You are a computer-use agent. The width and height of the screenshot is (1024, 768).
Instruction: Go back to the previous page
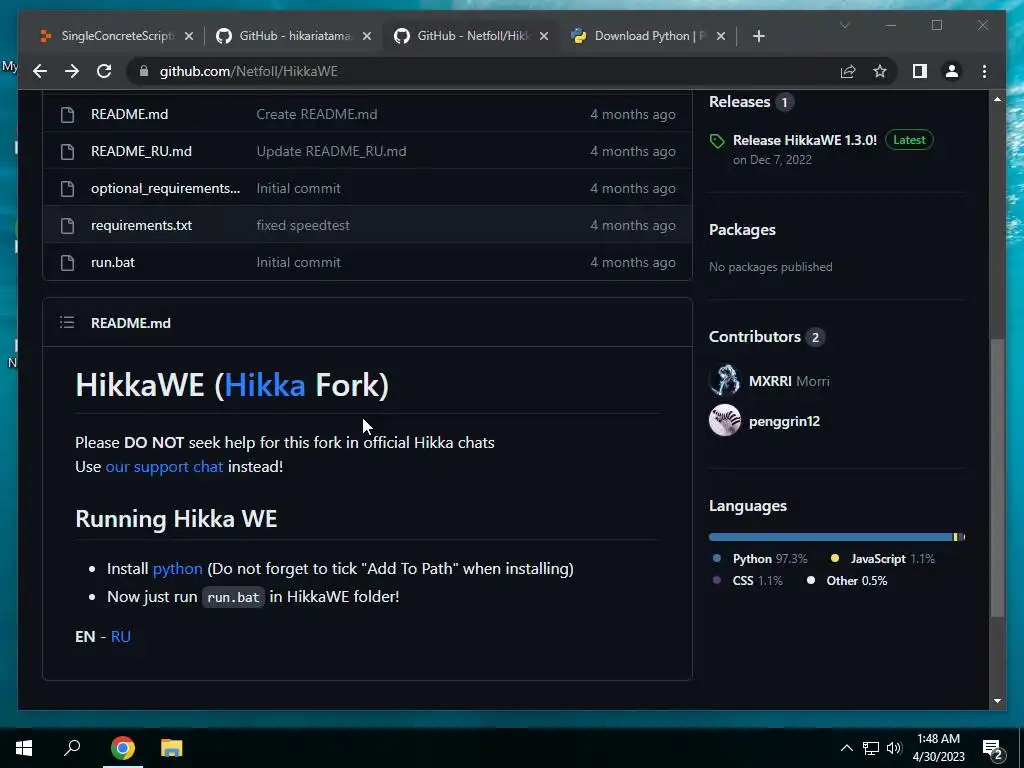(x=40, y=71)
